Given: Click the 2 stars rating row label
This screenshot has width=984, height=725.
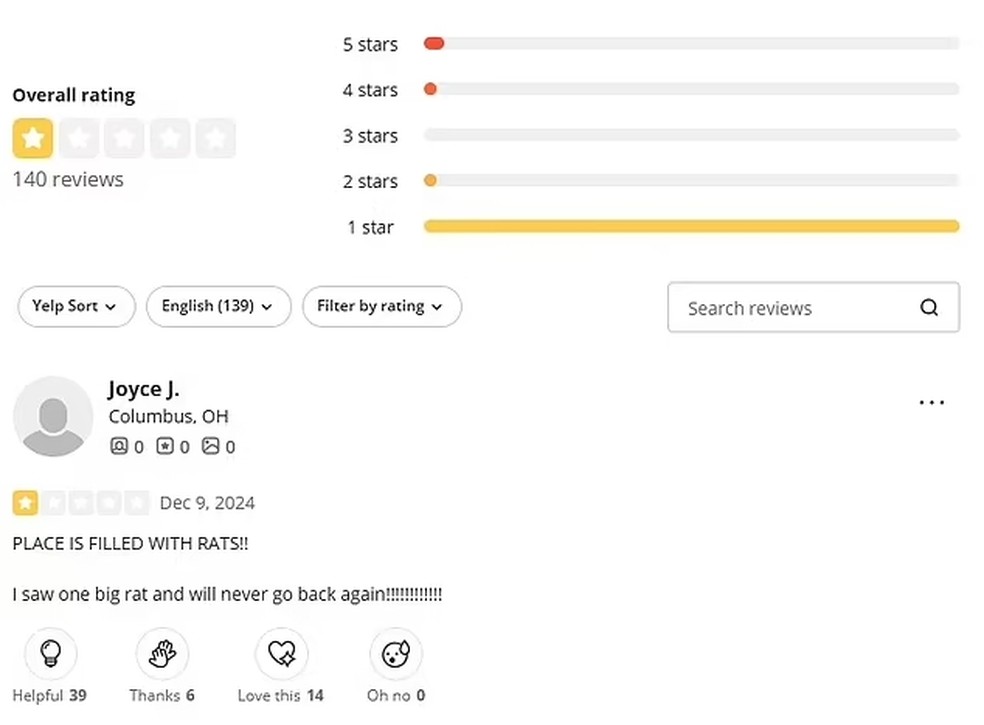Looking at the screenshot, I should pos(370,181).
